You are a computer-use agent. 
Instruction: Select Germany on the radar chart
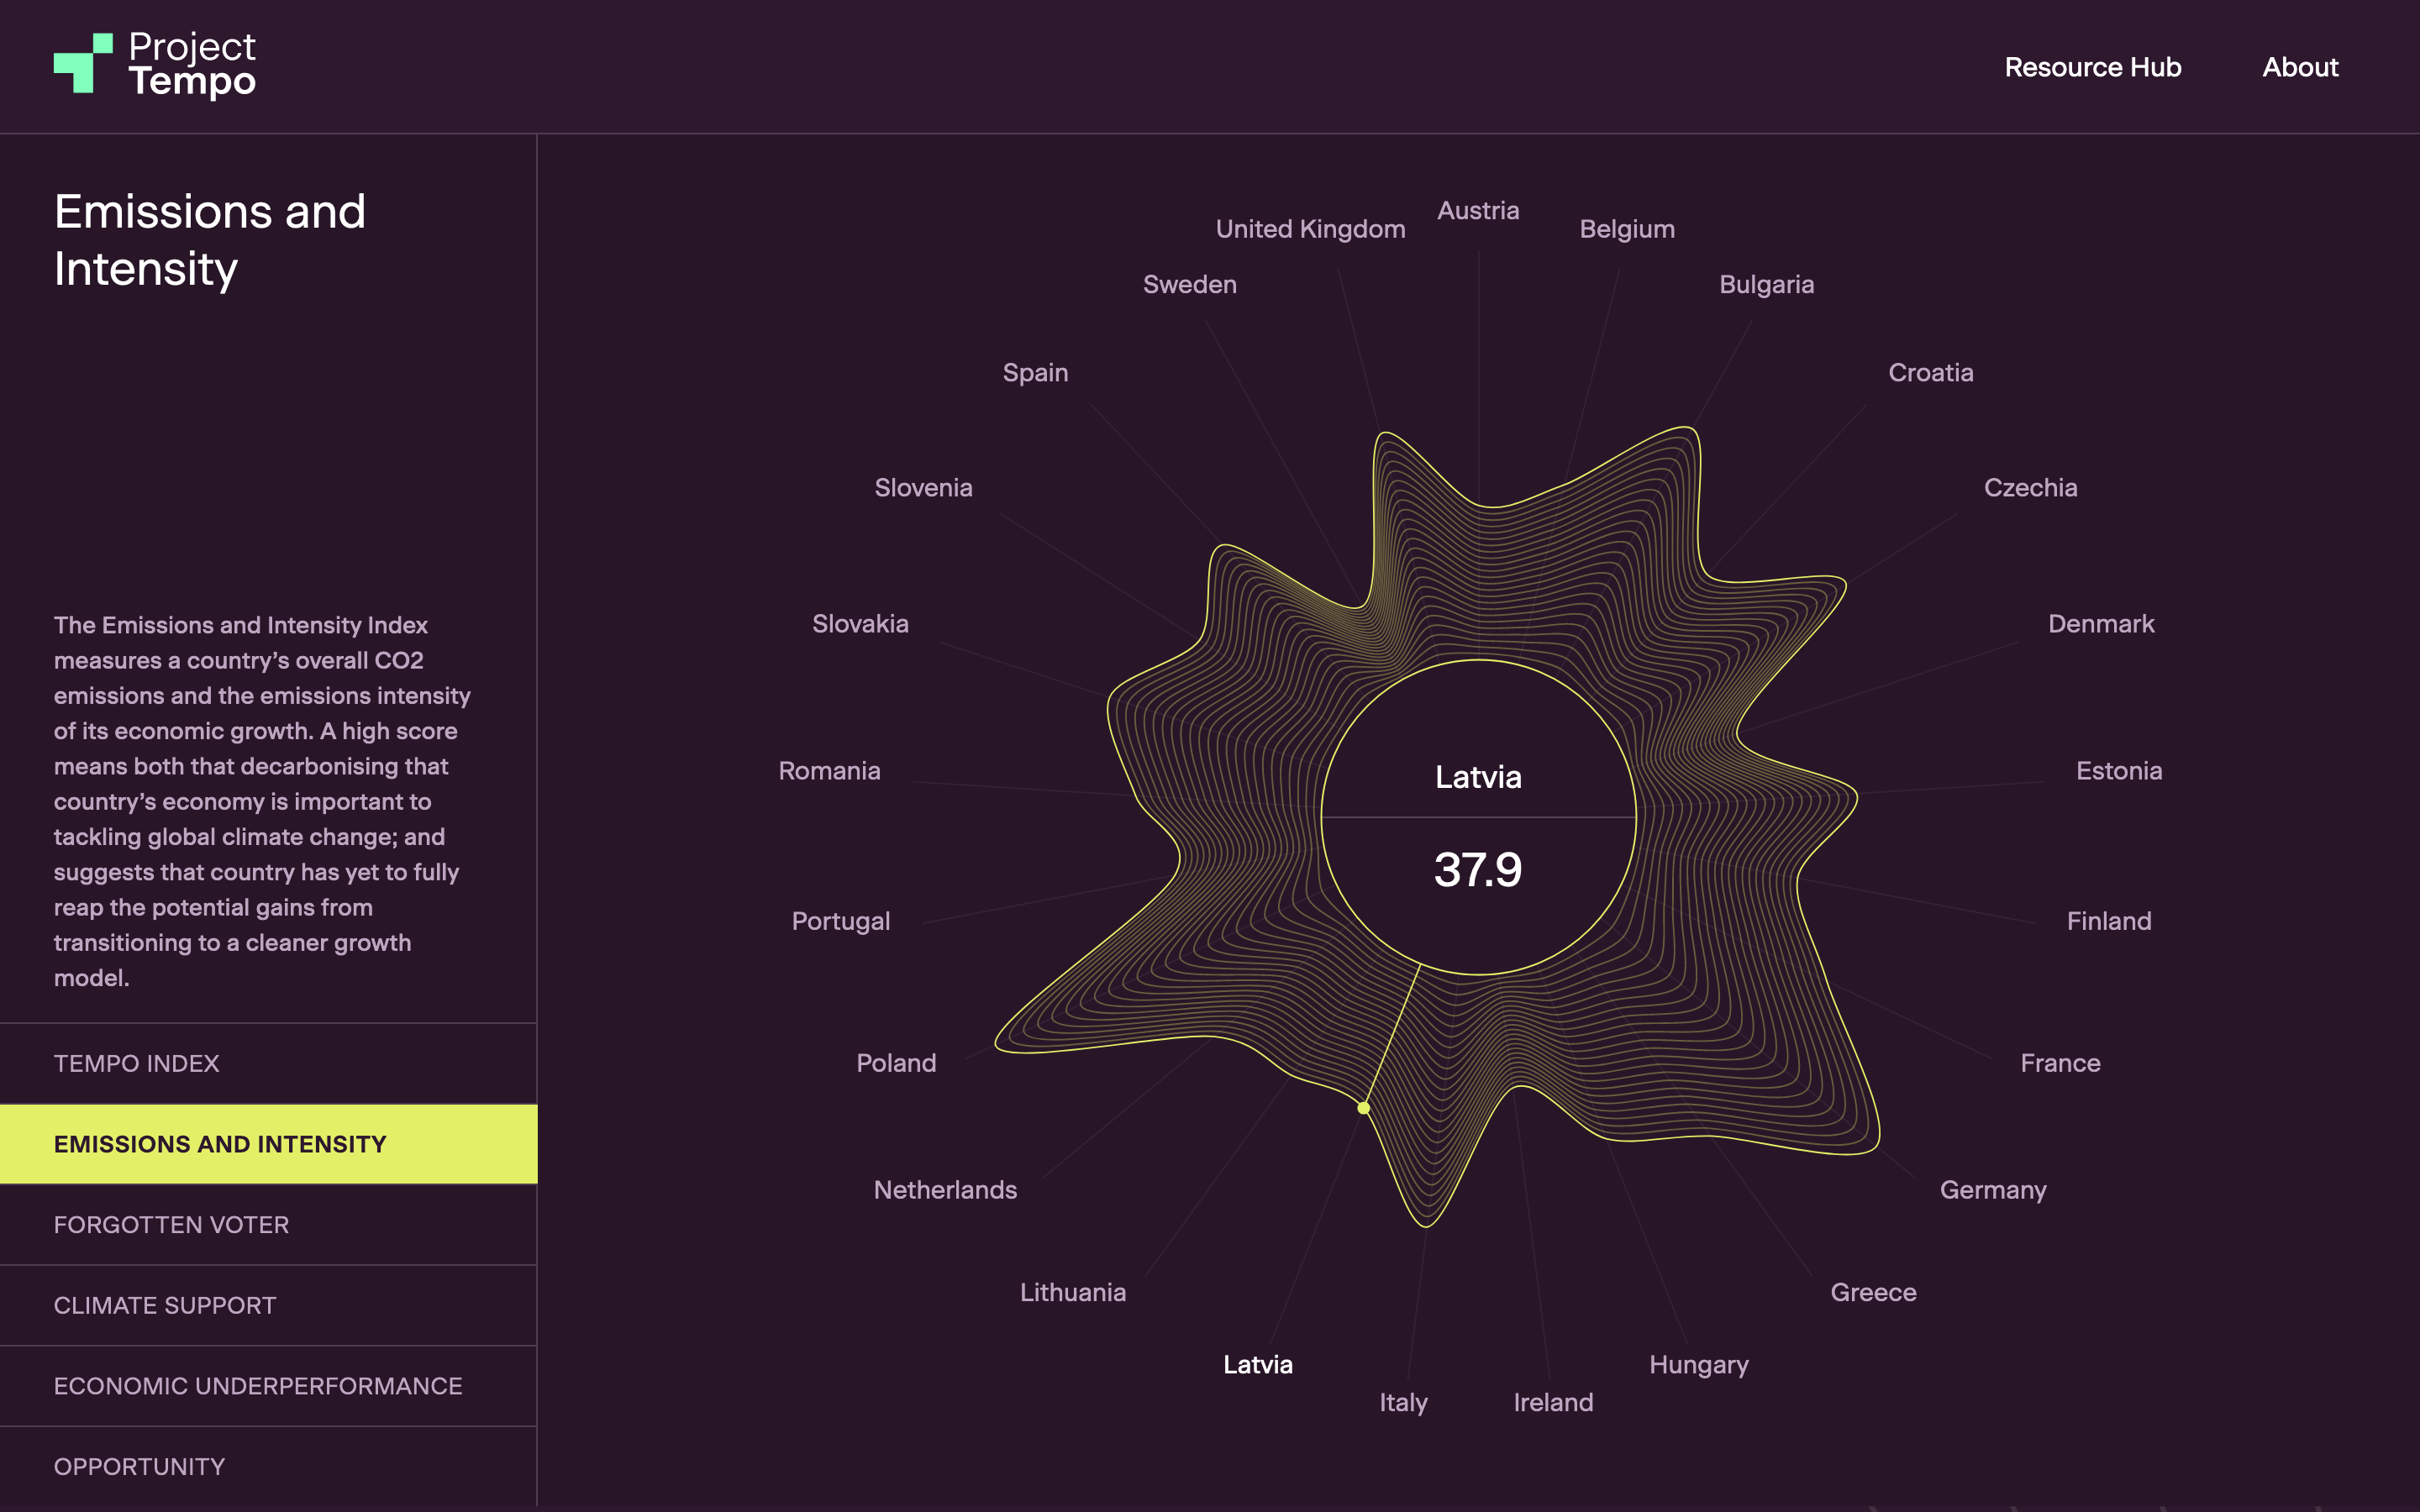[x=1992, y=1190]
